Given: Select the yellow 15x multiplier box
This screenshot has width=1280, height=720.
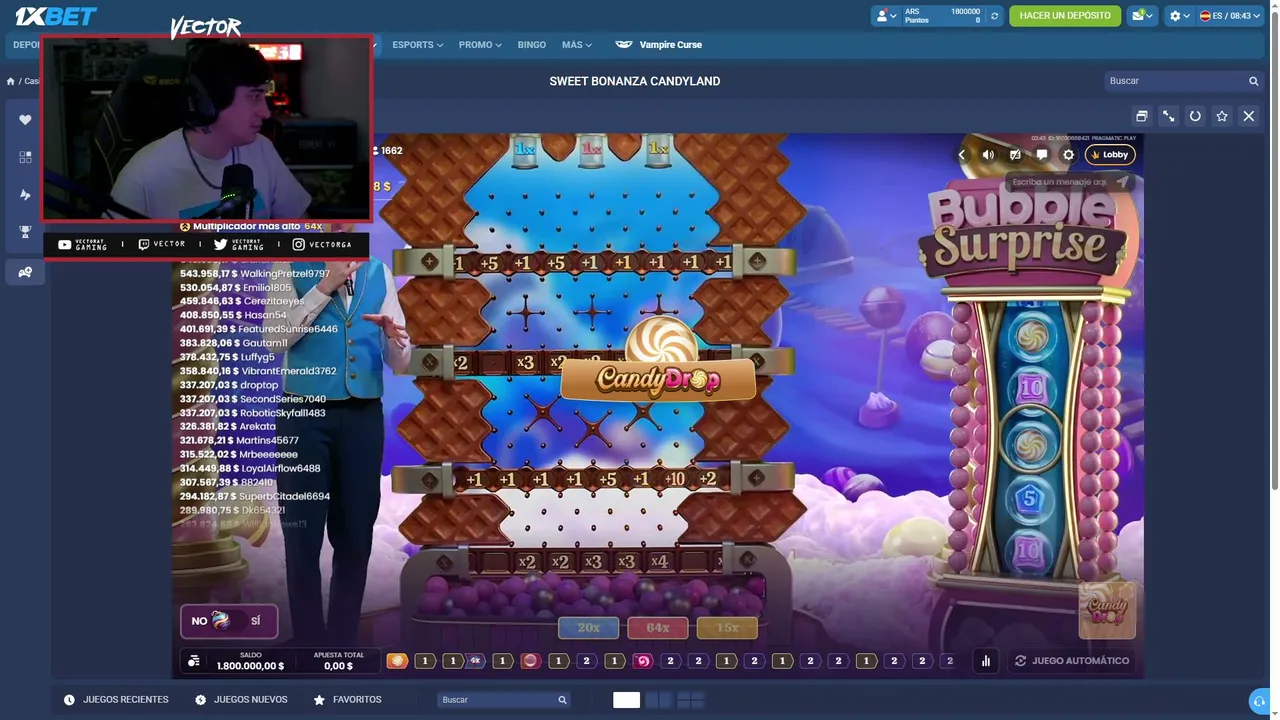Looking at the screenshot, I should [x=727, y=628].
